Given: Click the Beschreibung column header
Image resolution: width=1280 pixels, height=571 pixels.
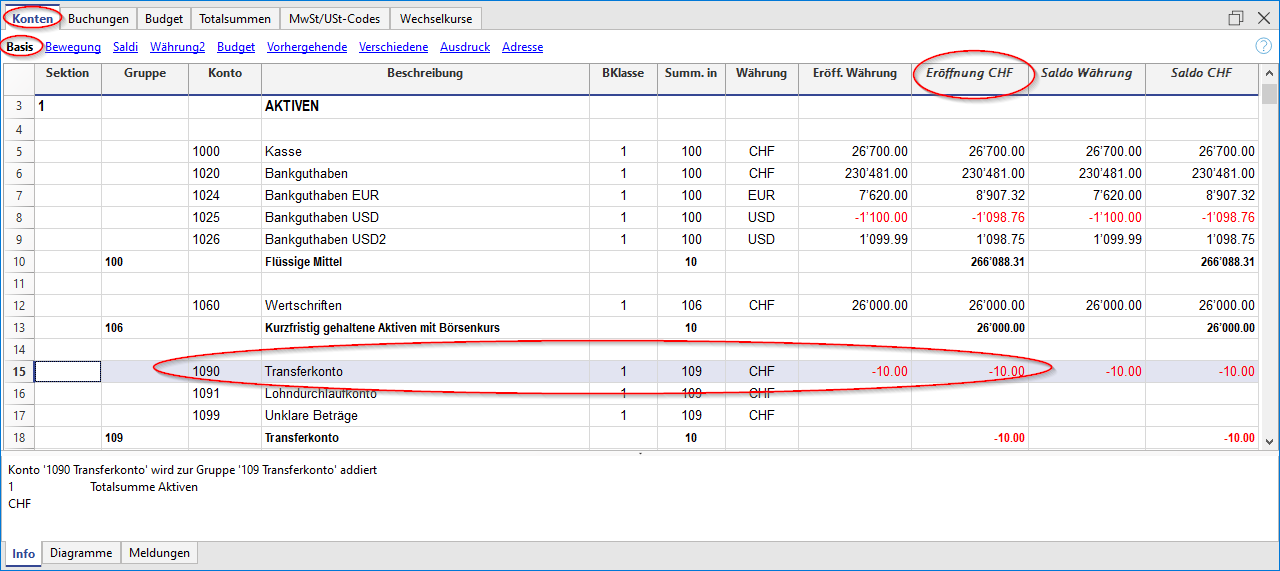Looking at the screenshot, I should click(x=425, y=73).
